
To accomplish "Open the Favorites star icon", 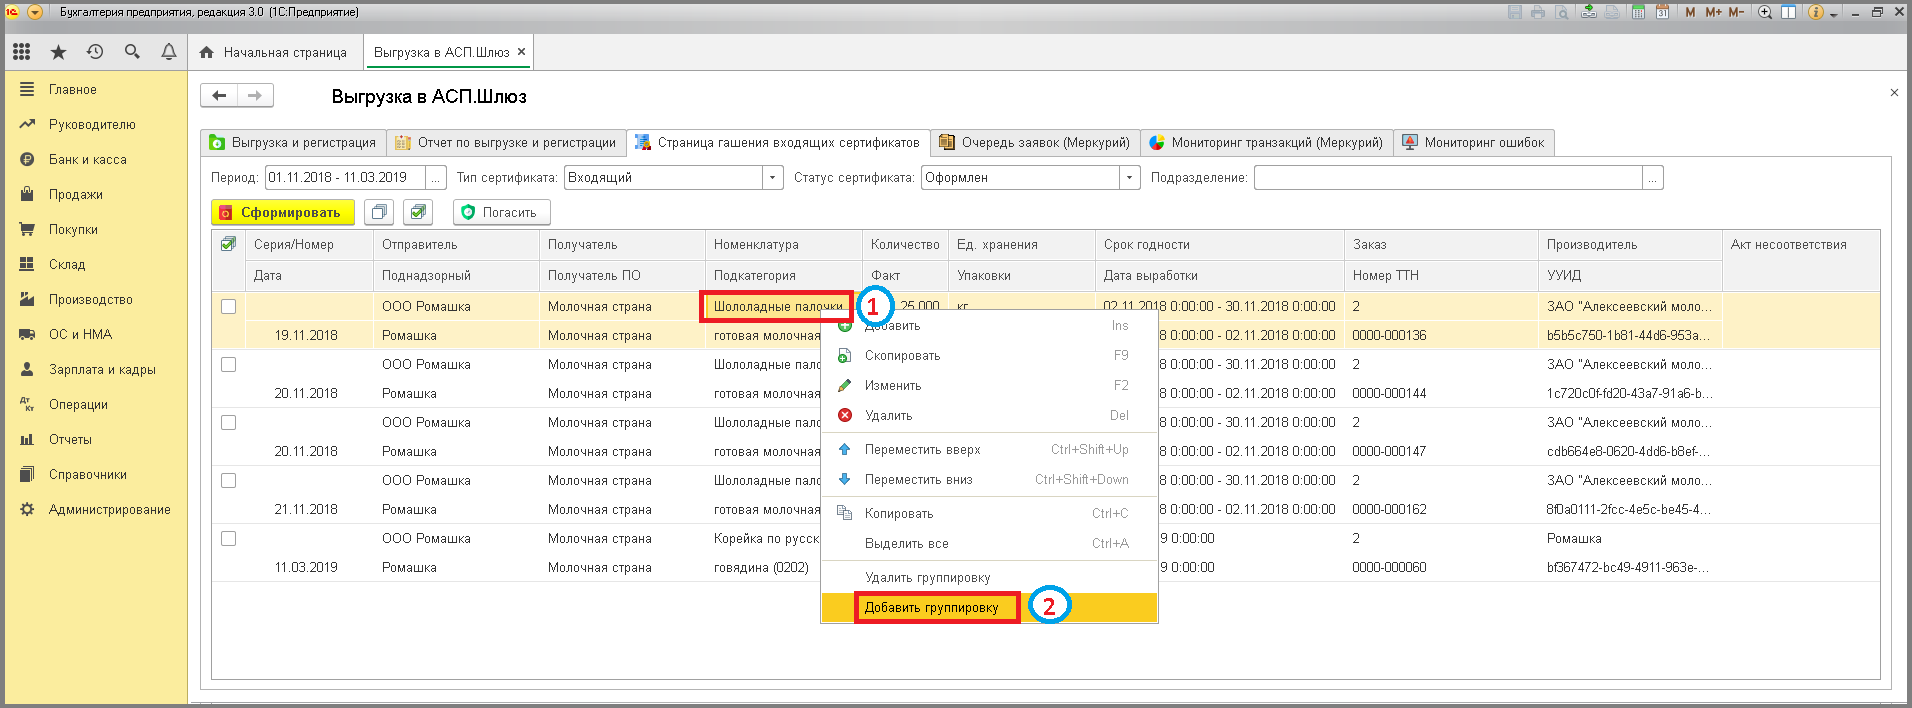I will point(58,52).
